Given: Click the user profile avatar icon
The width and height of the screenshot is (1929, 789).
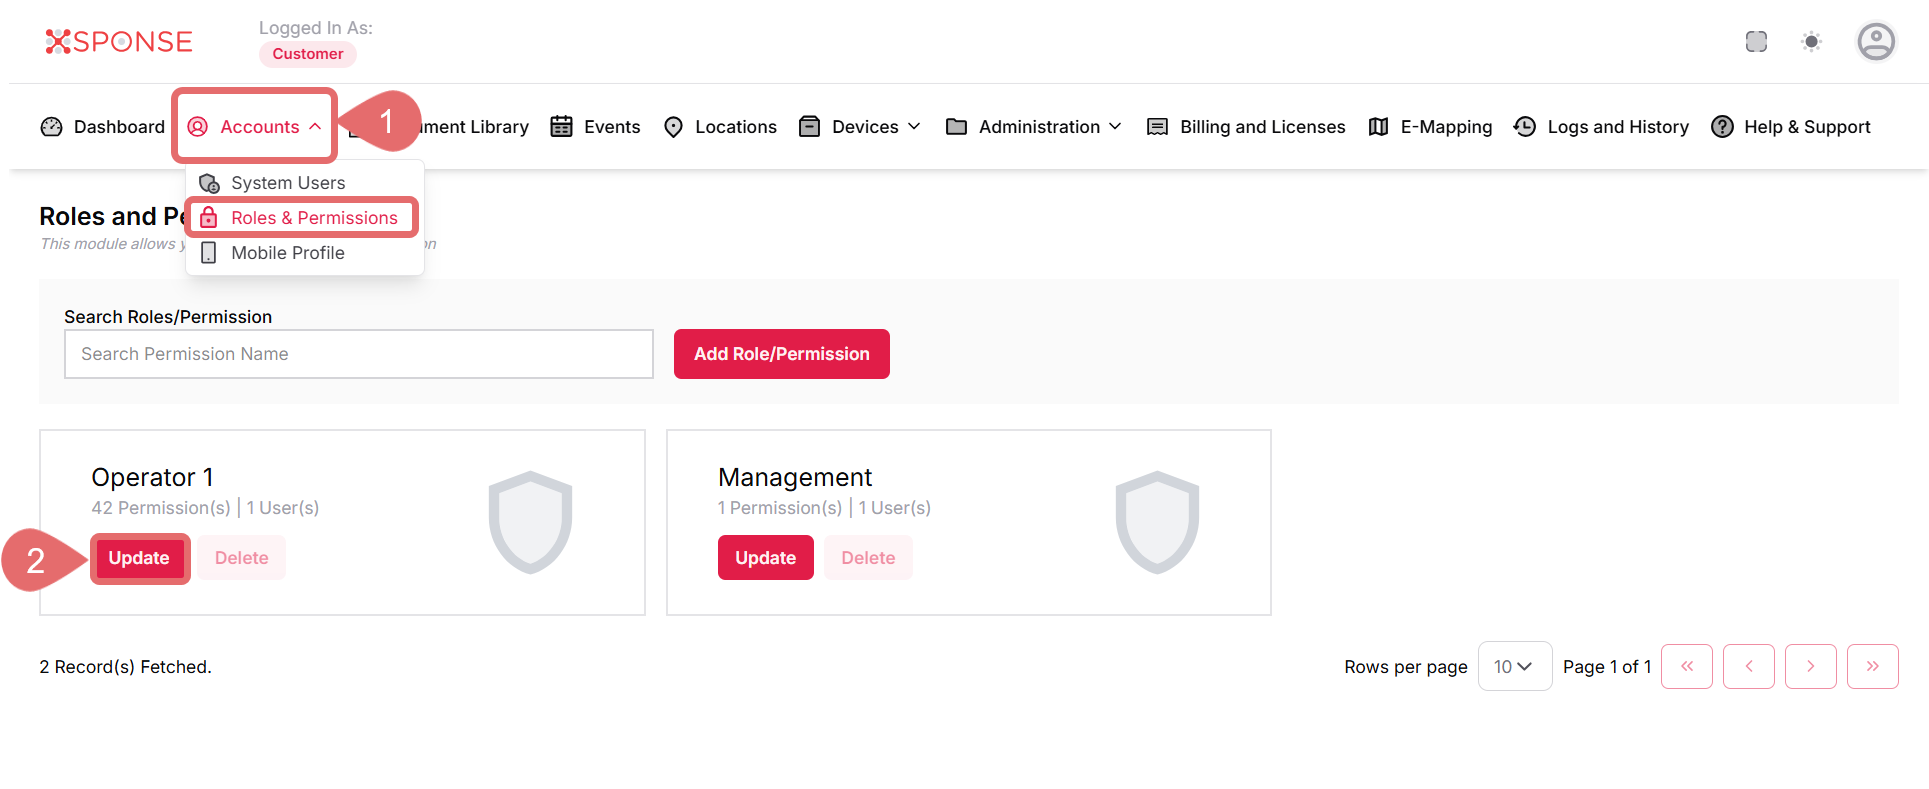Looking at the screenshot, I should click(1875, 42).
